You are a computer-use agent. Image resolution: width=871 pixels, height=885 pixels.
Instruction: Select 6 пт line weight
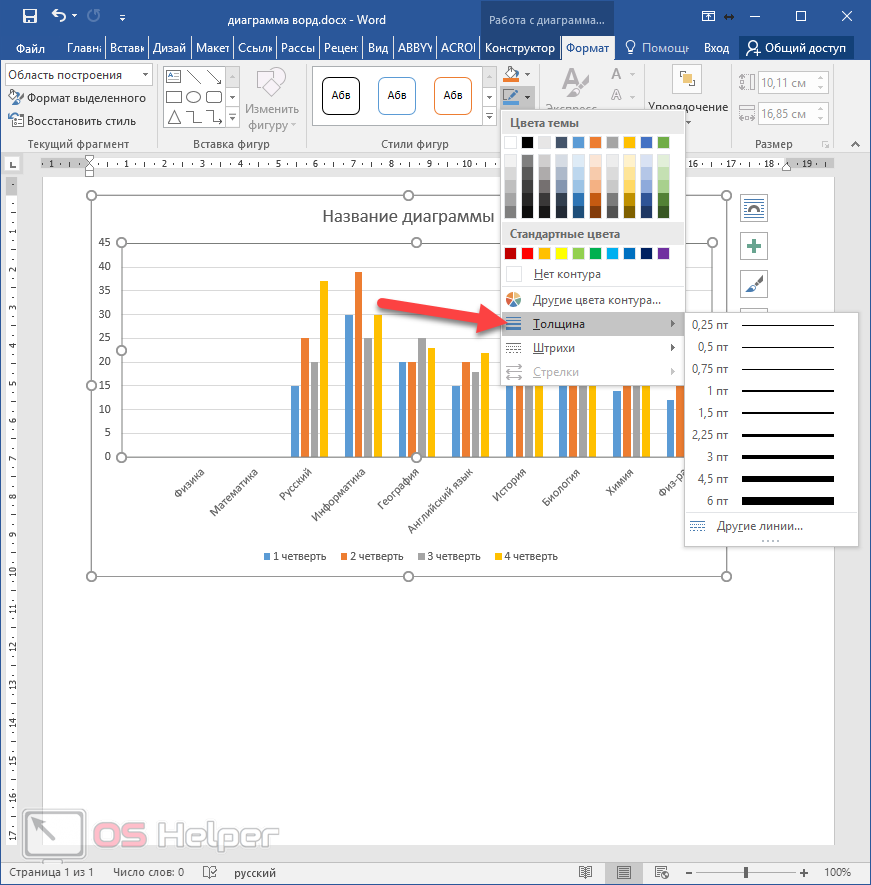(x=771, y=501)
